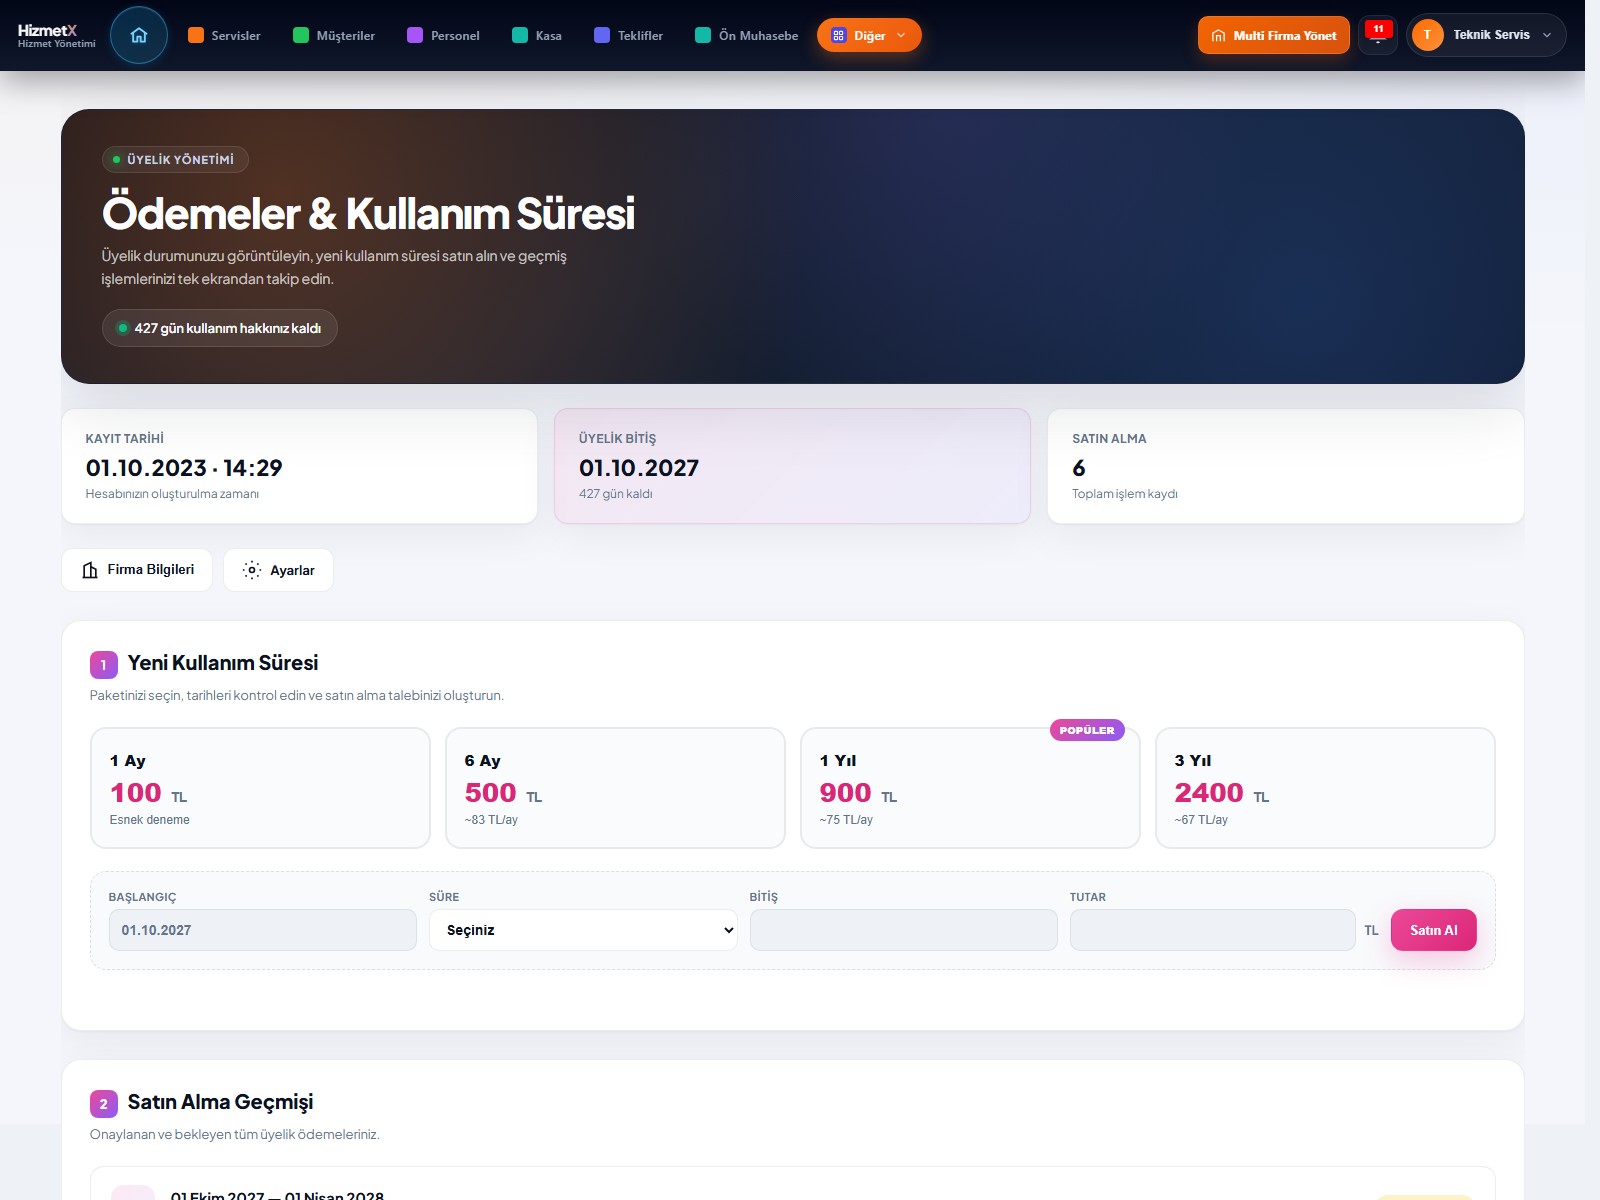
Task: Click the 427 gün kullanım hakkınız kaldı badge
Action: click(219, 328)
